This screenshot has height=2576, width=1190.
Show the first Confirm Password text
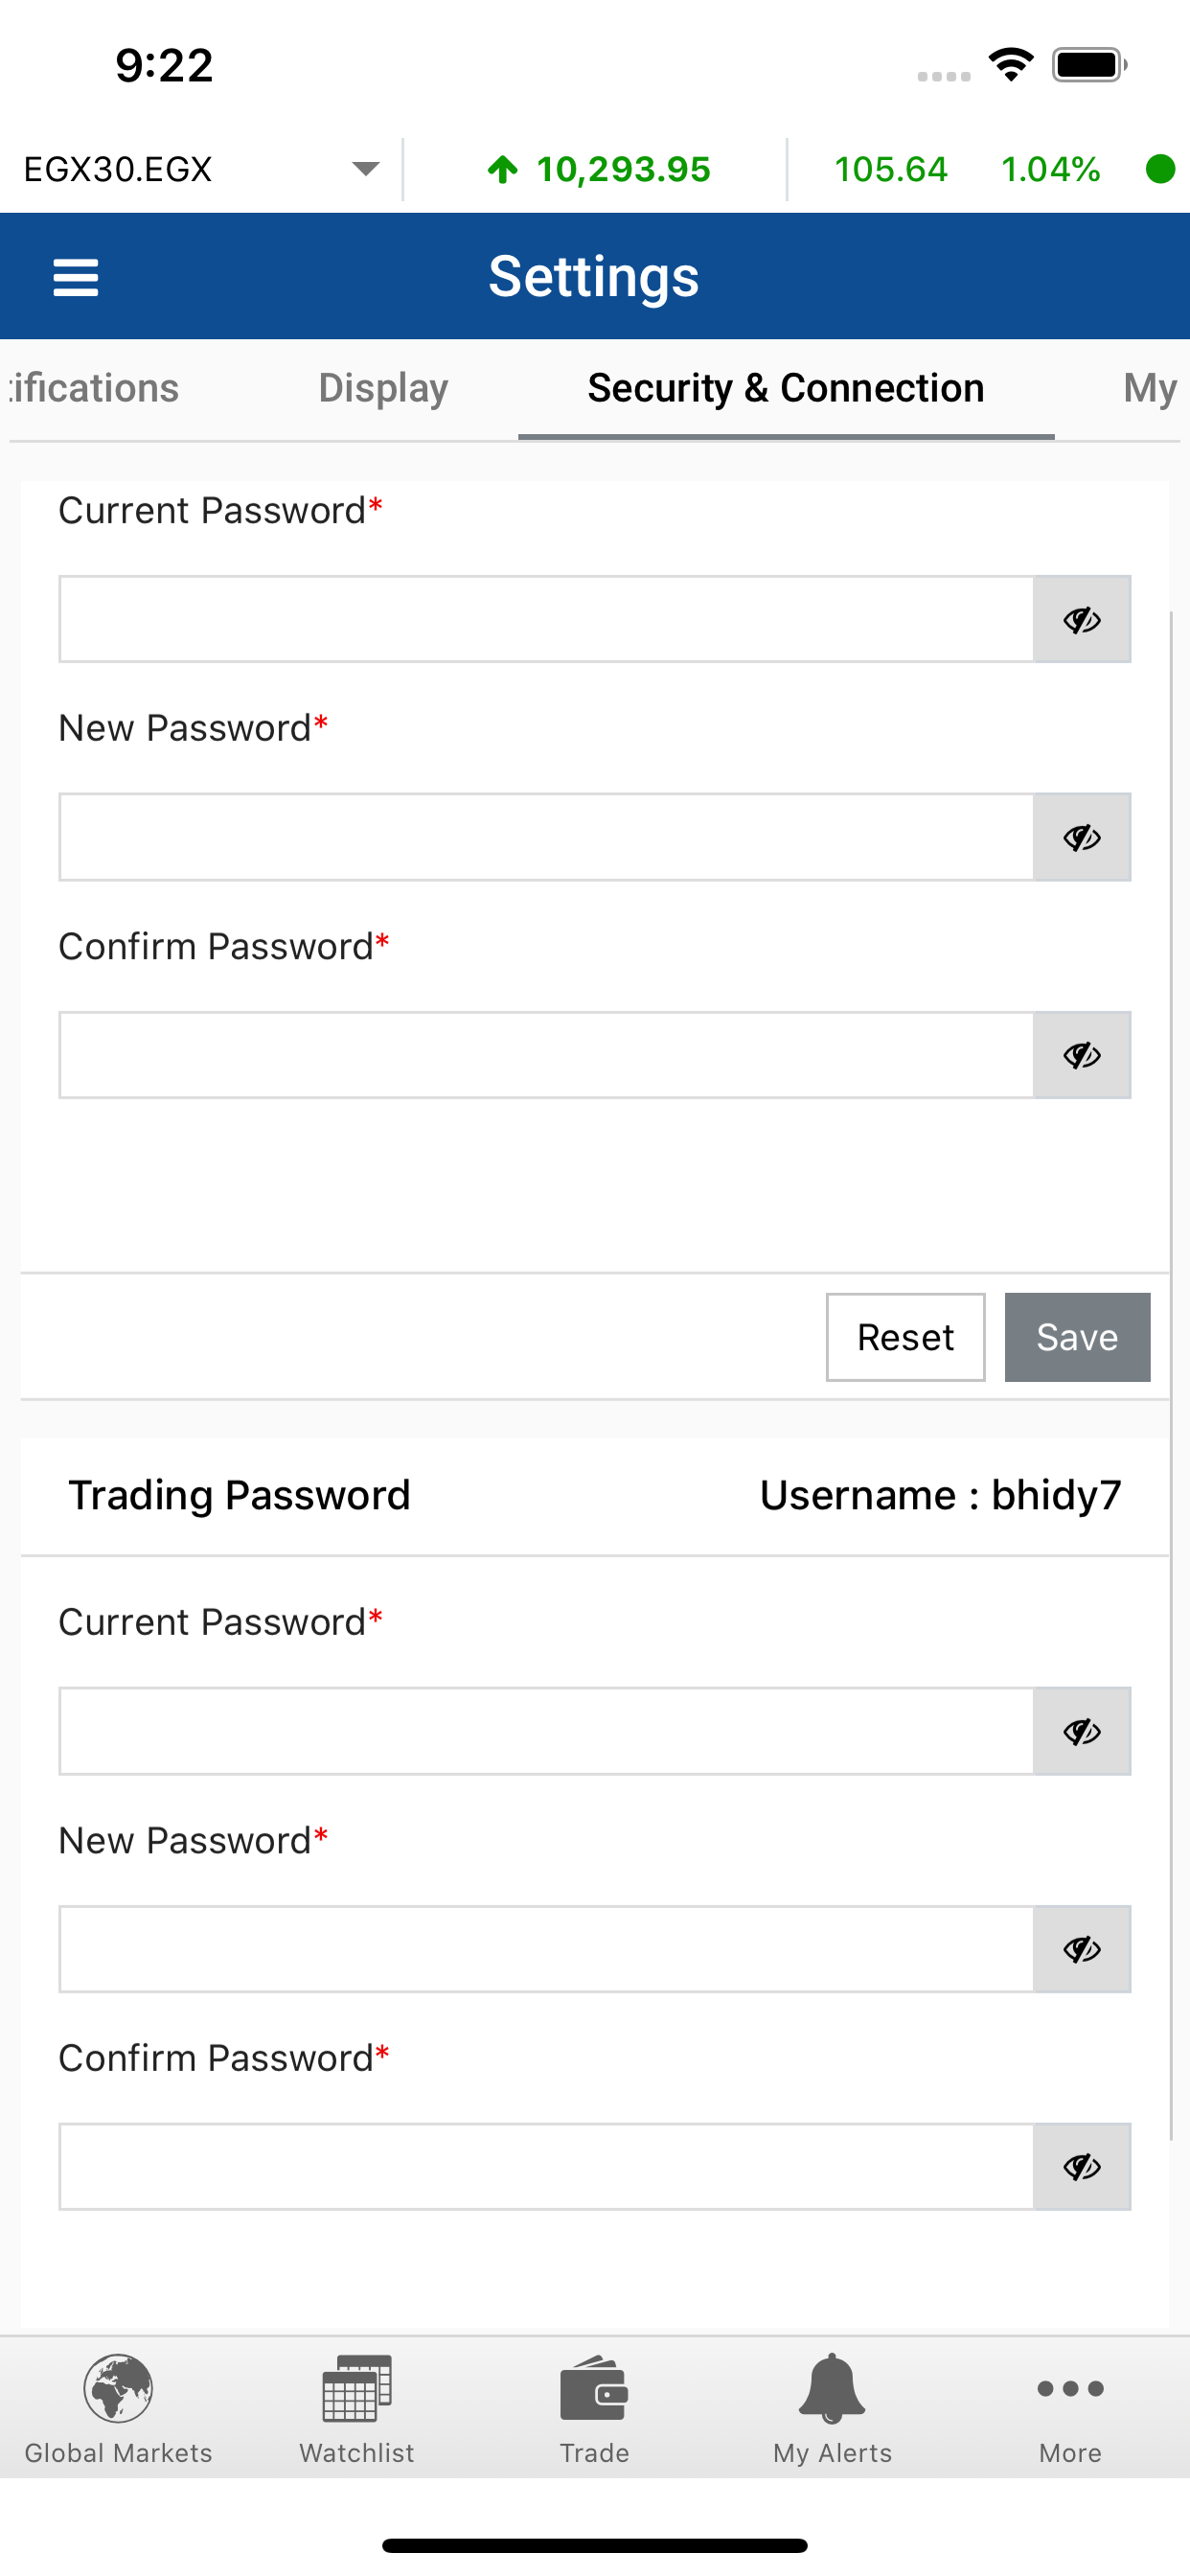1082,1055
